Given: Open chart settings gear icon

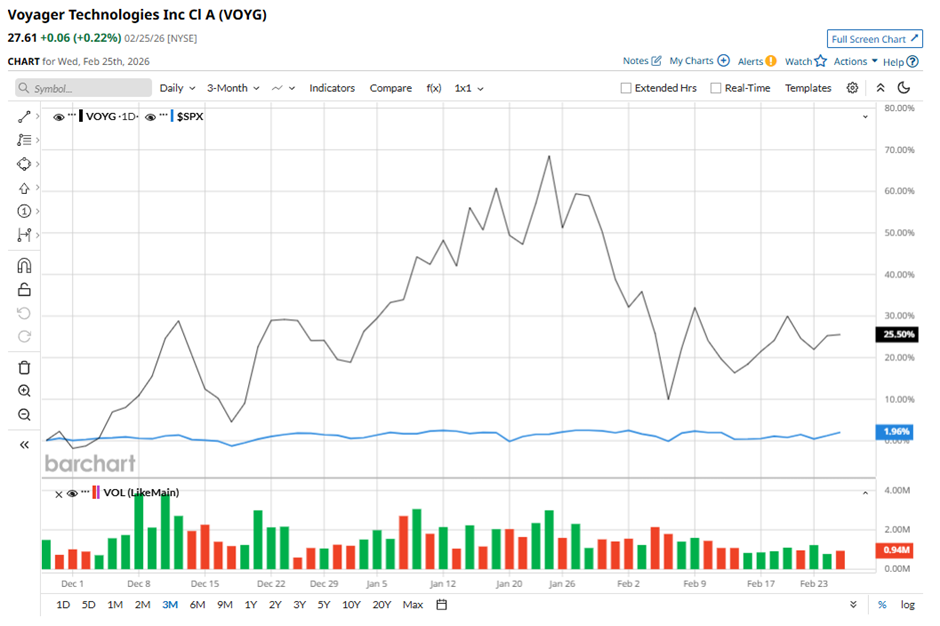Looking at the screenshot, I should [852, 88].
